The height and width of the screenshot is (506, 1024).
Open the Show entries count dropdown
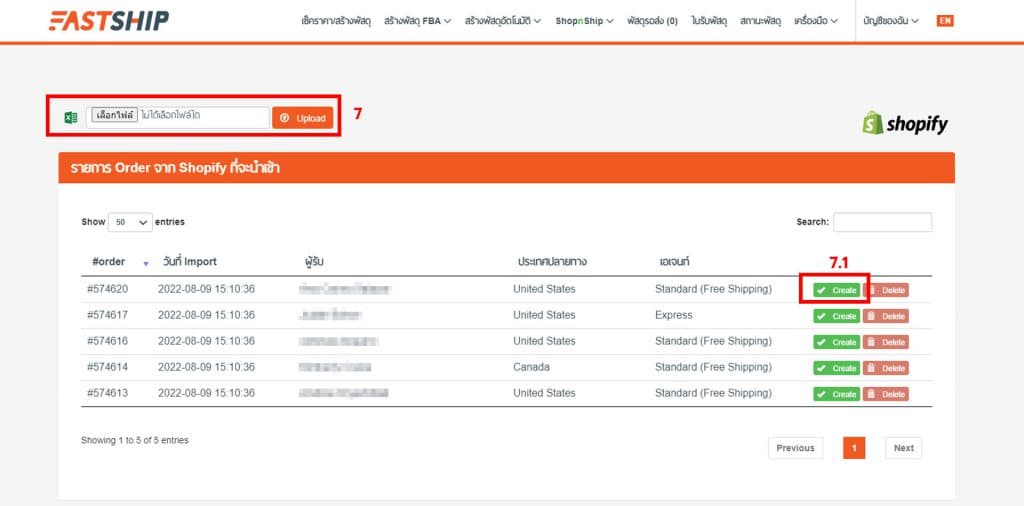pyautogui.click(x=130, y=222)
